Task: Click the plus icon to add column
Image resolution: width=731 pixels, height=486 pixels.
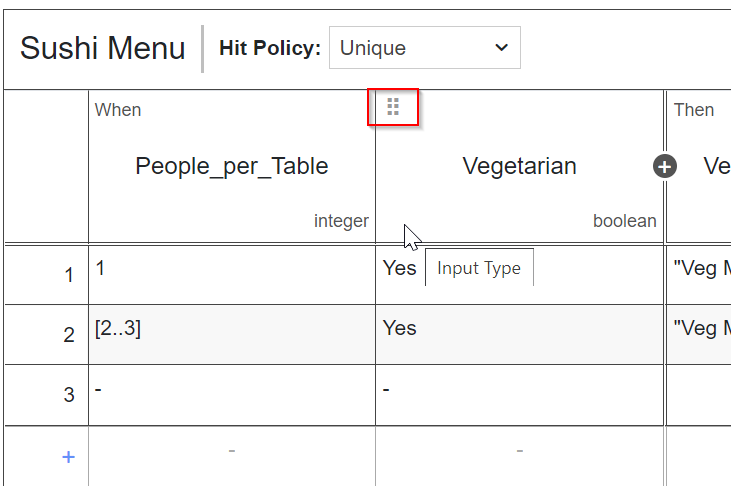Action: click(665, 167)
